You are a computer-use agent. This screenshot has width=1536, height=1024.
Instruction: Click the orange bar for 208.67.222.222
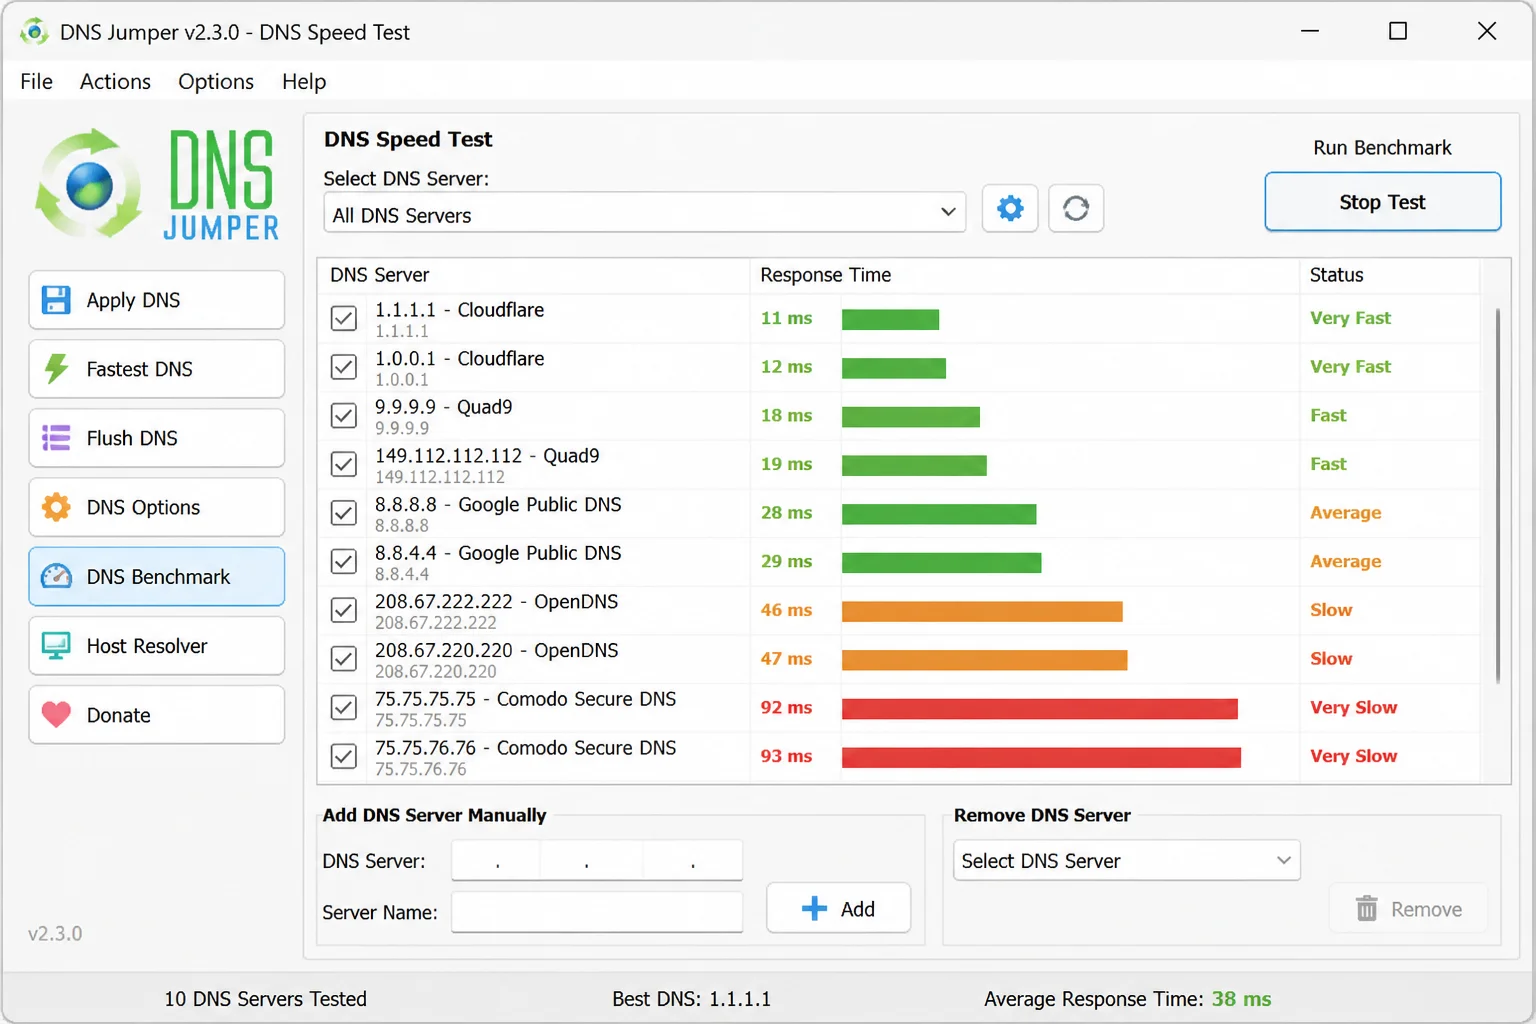pos(982,611)
